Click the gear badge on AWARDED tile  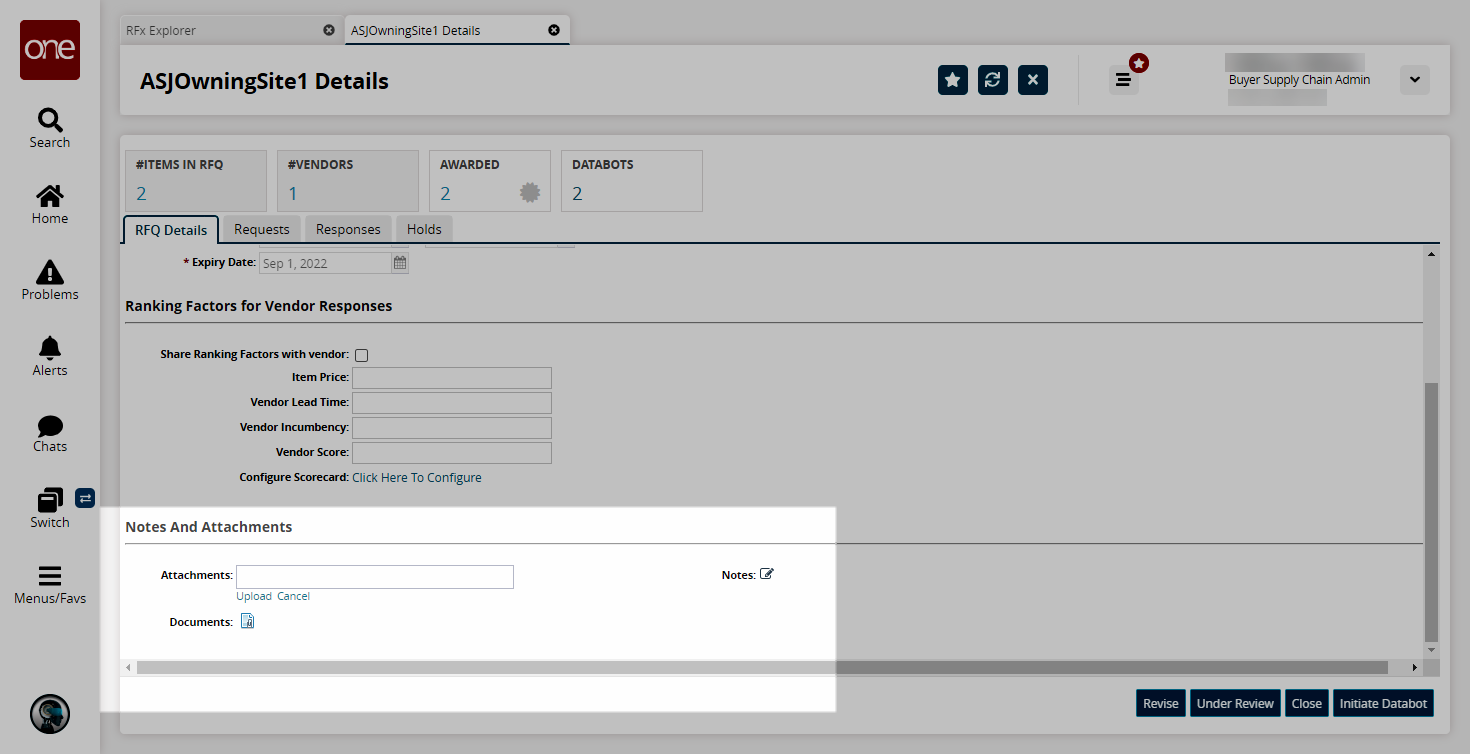tap(530, 193)
